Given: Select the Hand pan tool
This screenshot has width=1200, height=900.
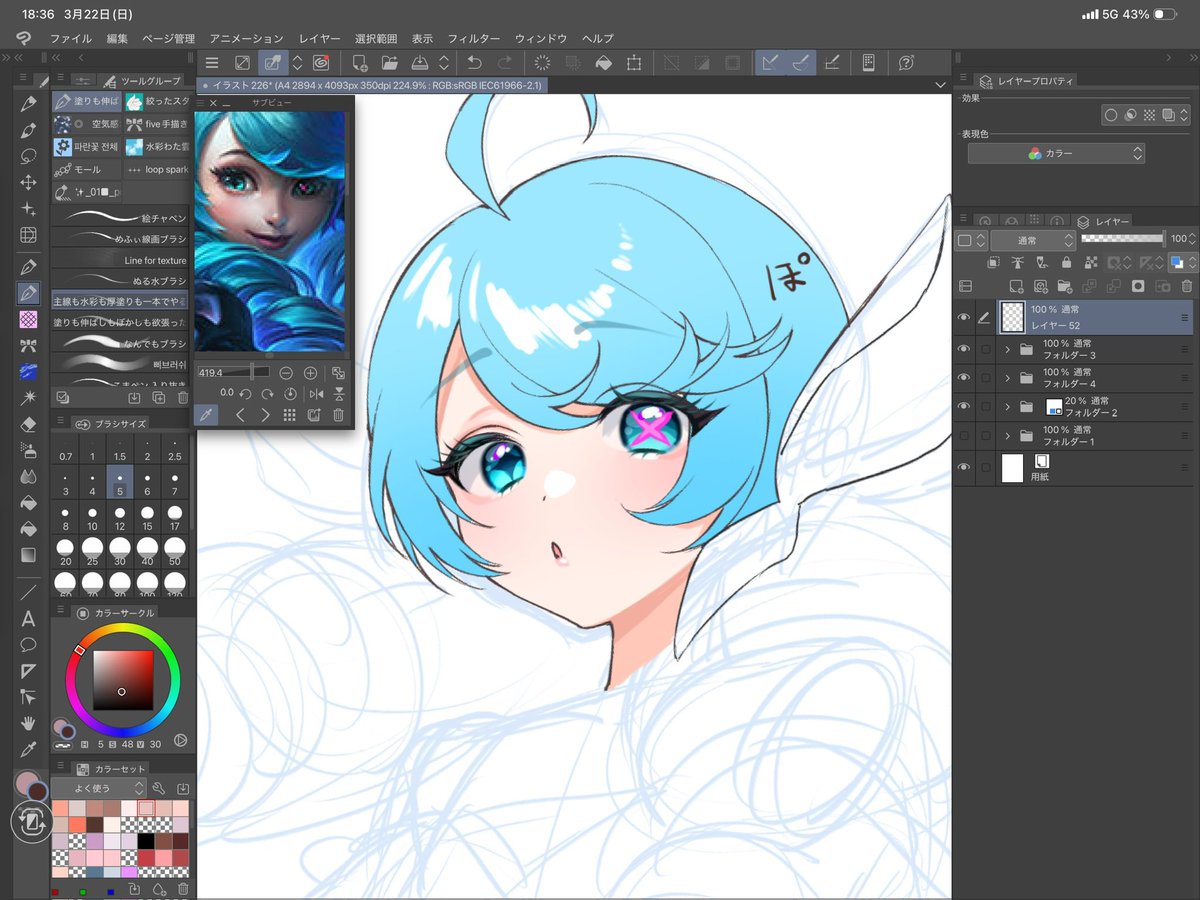Looking at the screenshot, I should coord(28,723).
